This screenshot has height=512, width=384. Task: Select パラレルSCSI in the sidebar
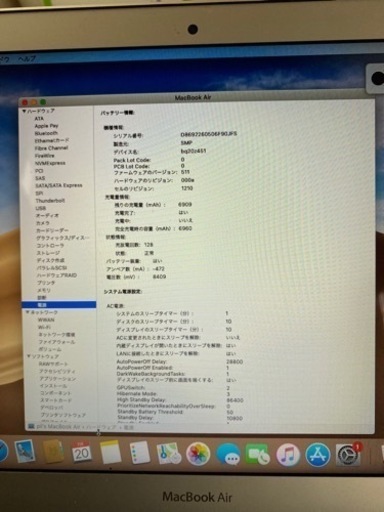(52, 268)
